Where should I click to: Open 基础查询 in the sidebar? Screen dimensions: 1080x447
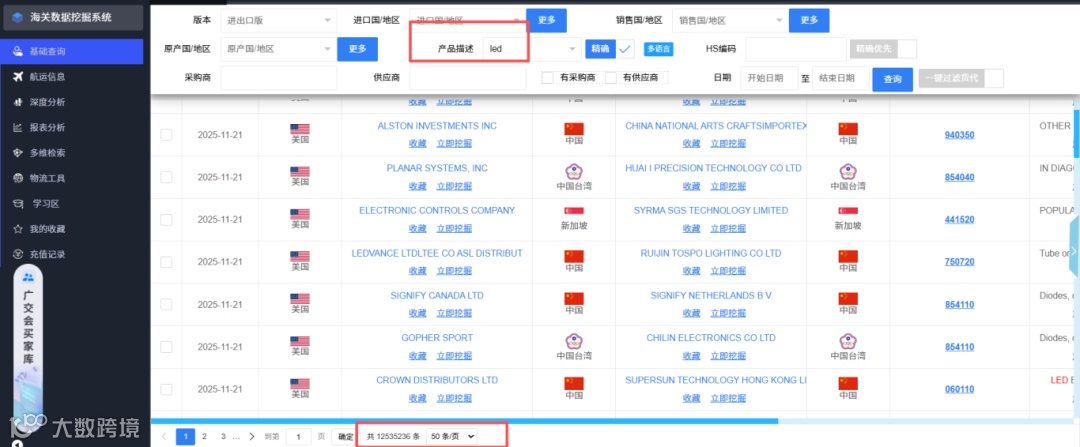[72, 52]
